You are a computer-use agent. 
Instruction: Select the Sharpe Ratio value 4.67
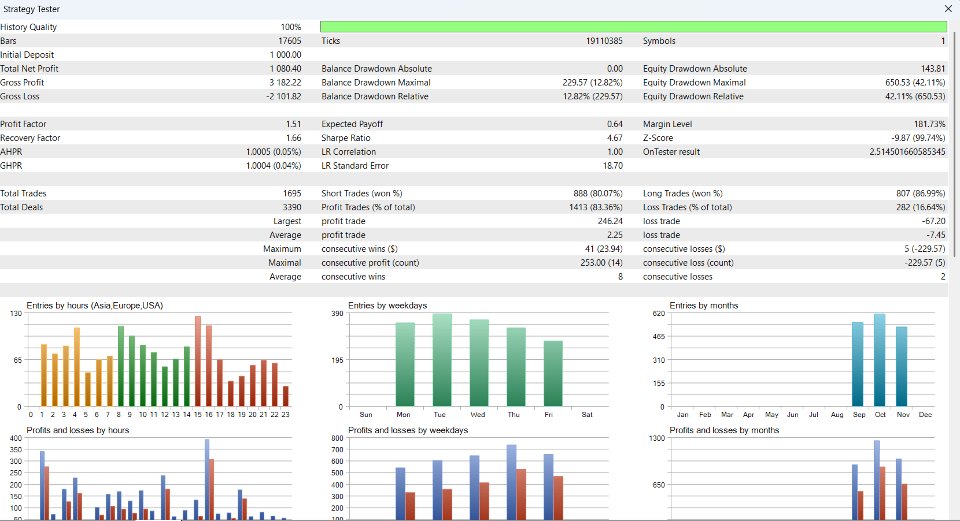615,138
